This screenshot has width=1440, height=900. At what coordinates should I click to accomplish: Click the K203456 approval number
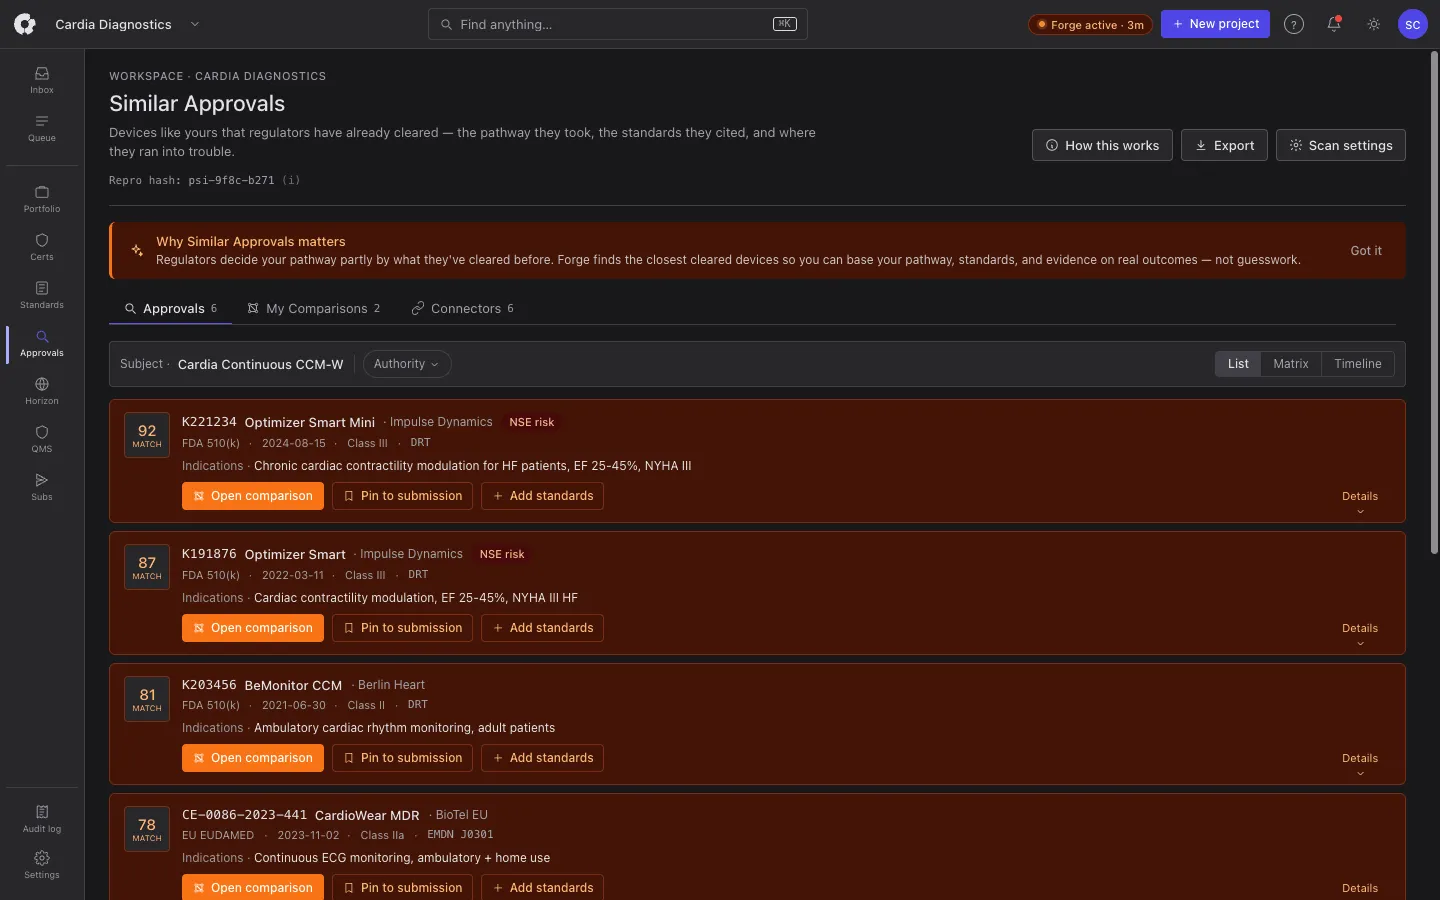pyautogui.click(x=209, y=685)
